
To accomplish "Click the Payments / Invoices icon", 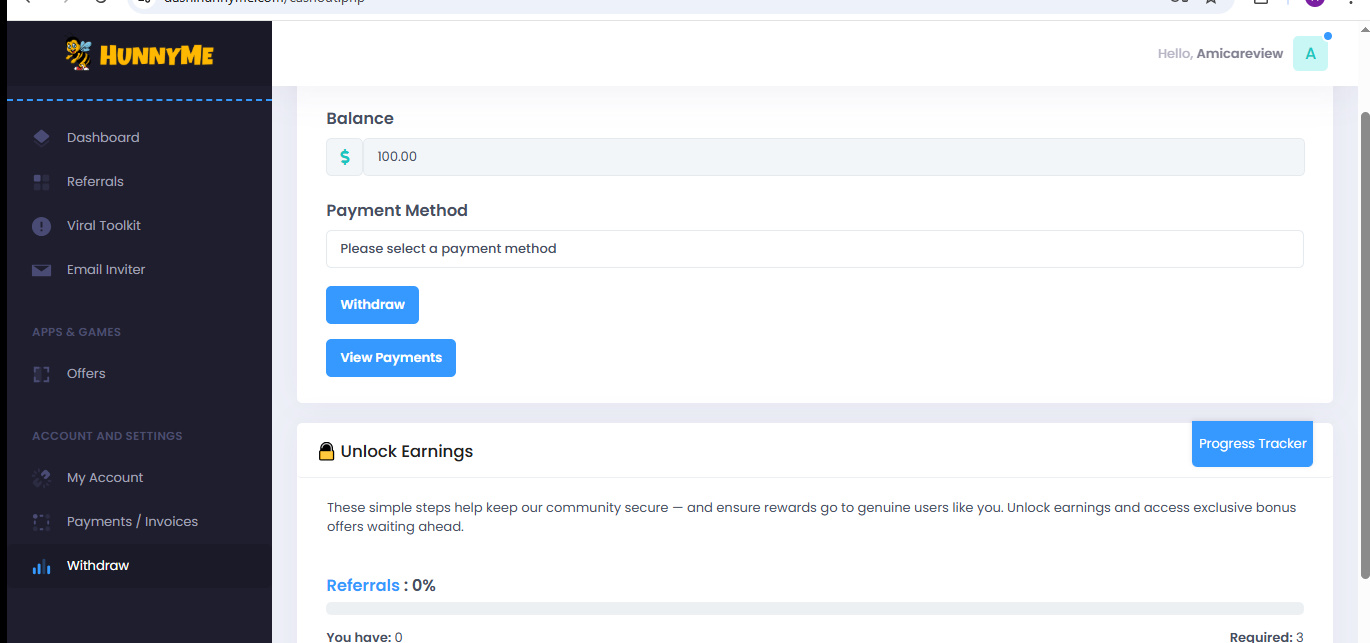I will point(41,522).
